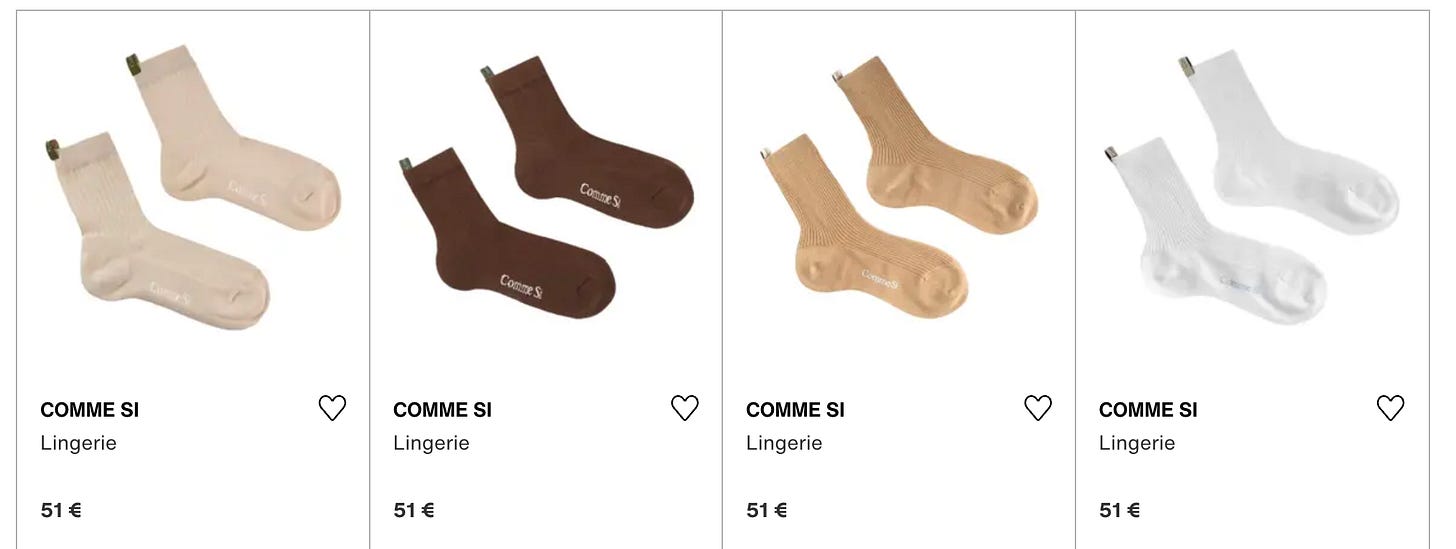Select COMME SI title under tan socks
This screenshot has height=549, width=1456.
[x=796, y=410]
